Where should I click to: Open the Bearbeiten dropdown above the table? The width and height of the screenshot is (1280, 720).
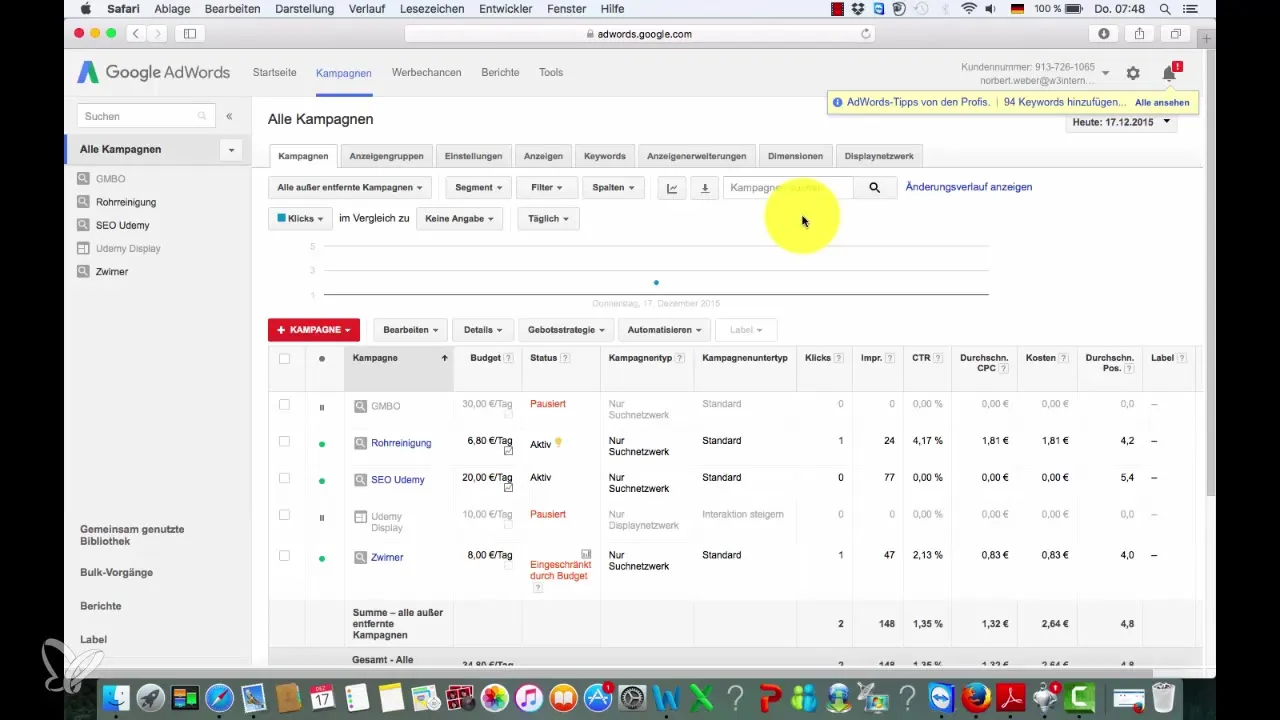(409, 330)
